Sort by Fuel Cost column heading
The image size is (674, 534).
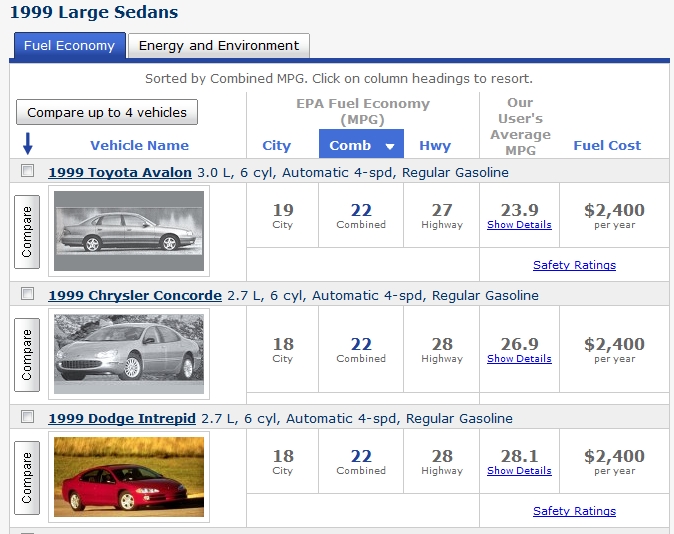607,145
